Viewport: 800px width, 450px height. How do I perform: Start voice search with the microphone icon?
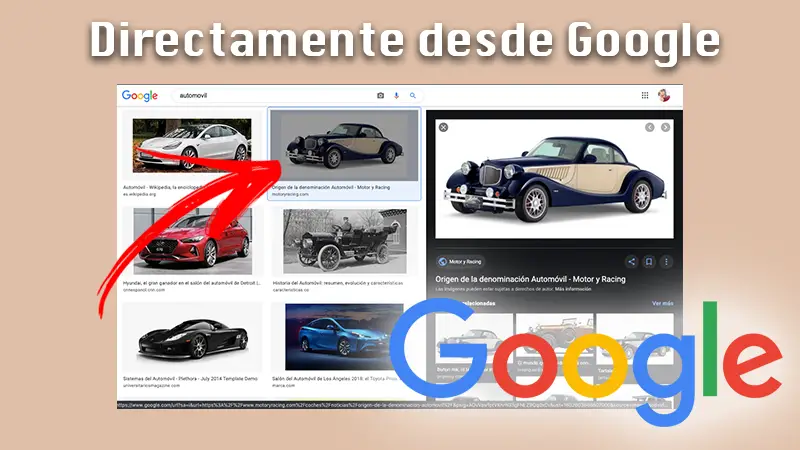[396, 95]
